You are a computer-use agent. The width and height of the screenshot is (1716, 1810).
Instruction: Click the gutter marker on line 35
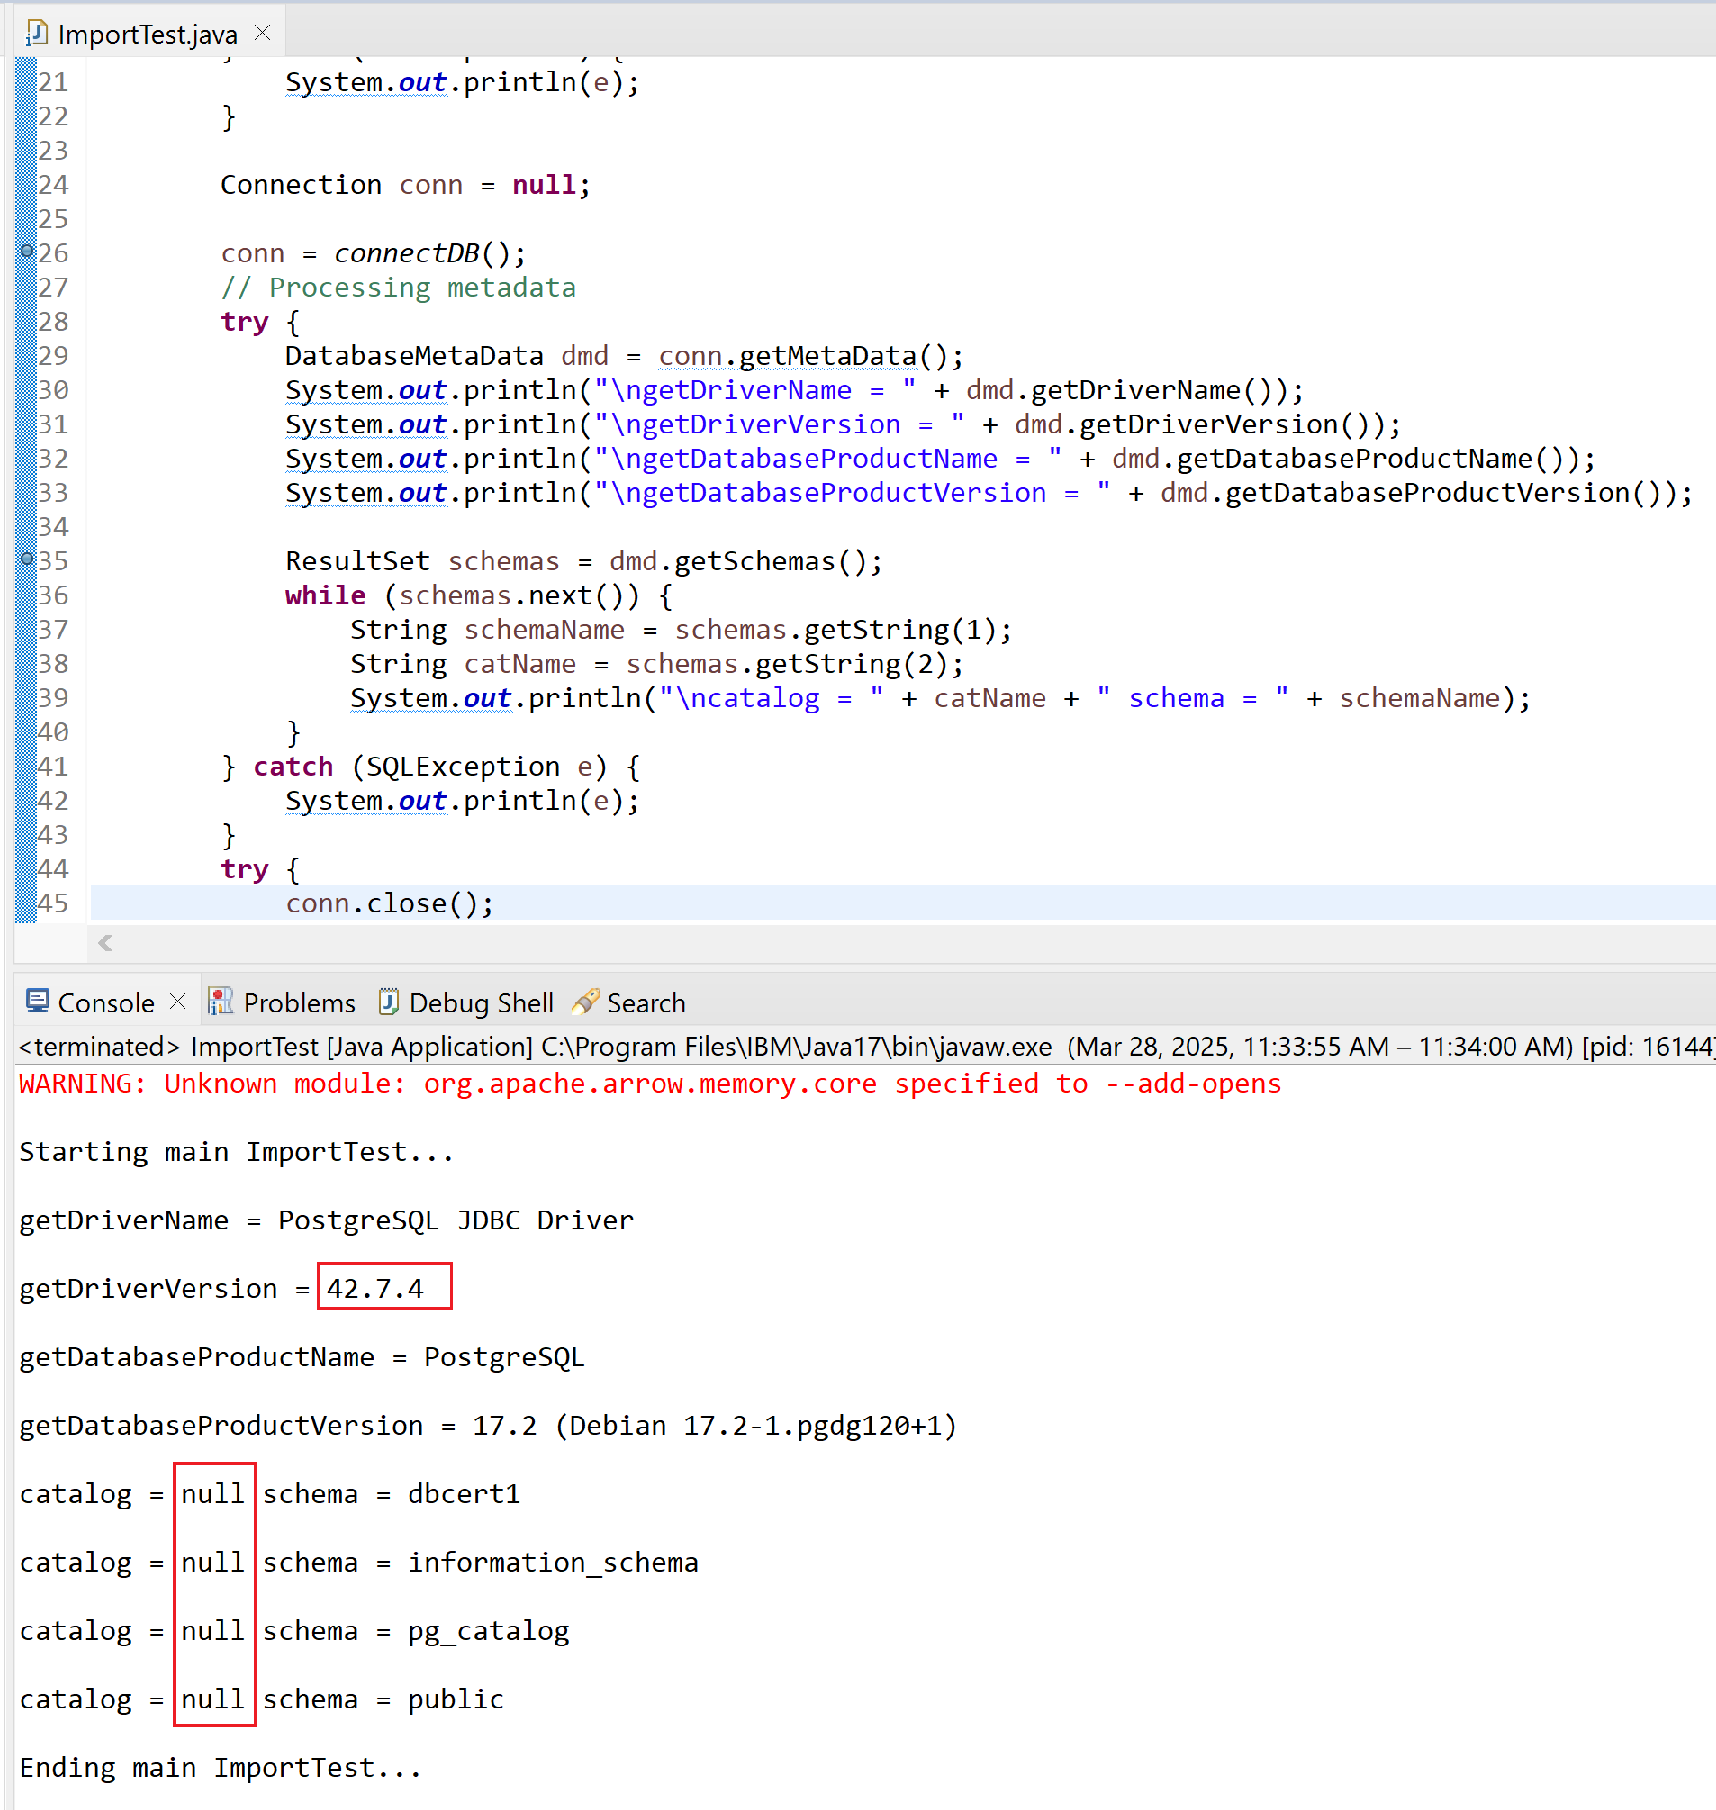point(27,560)
